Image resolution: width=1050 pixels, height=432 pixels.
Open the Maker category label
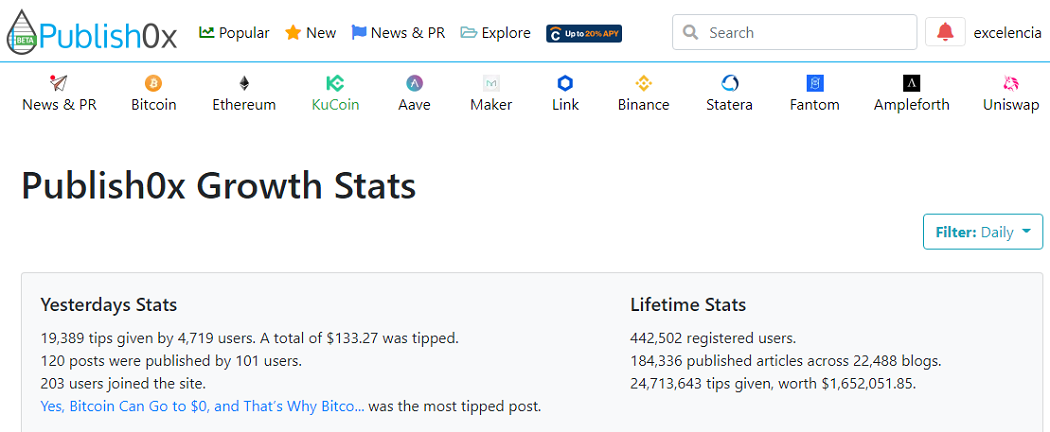(492, 105)
